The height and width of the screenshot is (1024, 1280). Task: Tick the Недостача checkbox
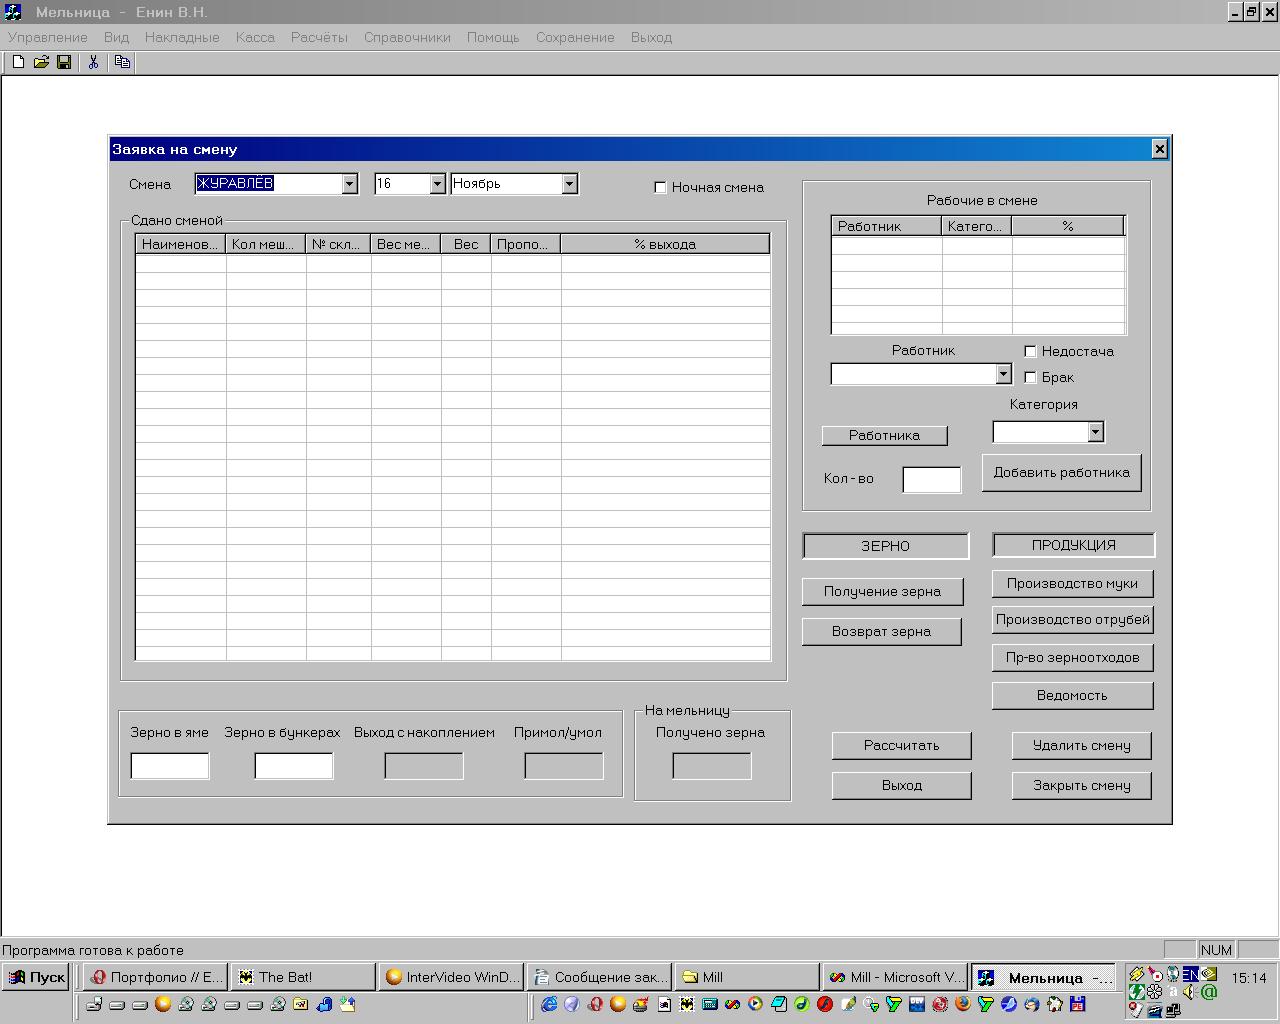point(1030,351)
